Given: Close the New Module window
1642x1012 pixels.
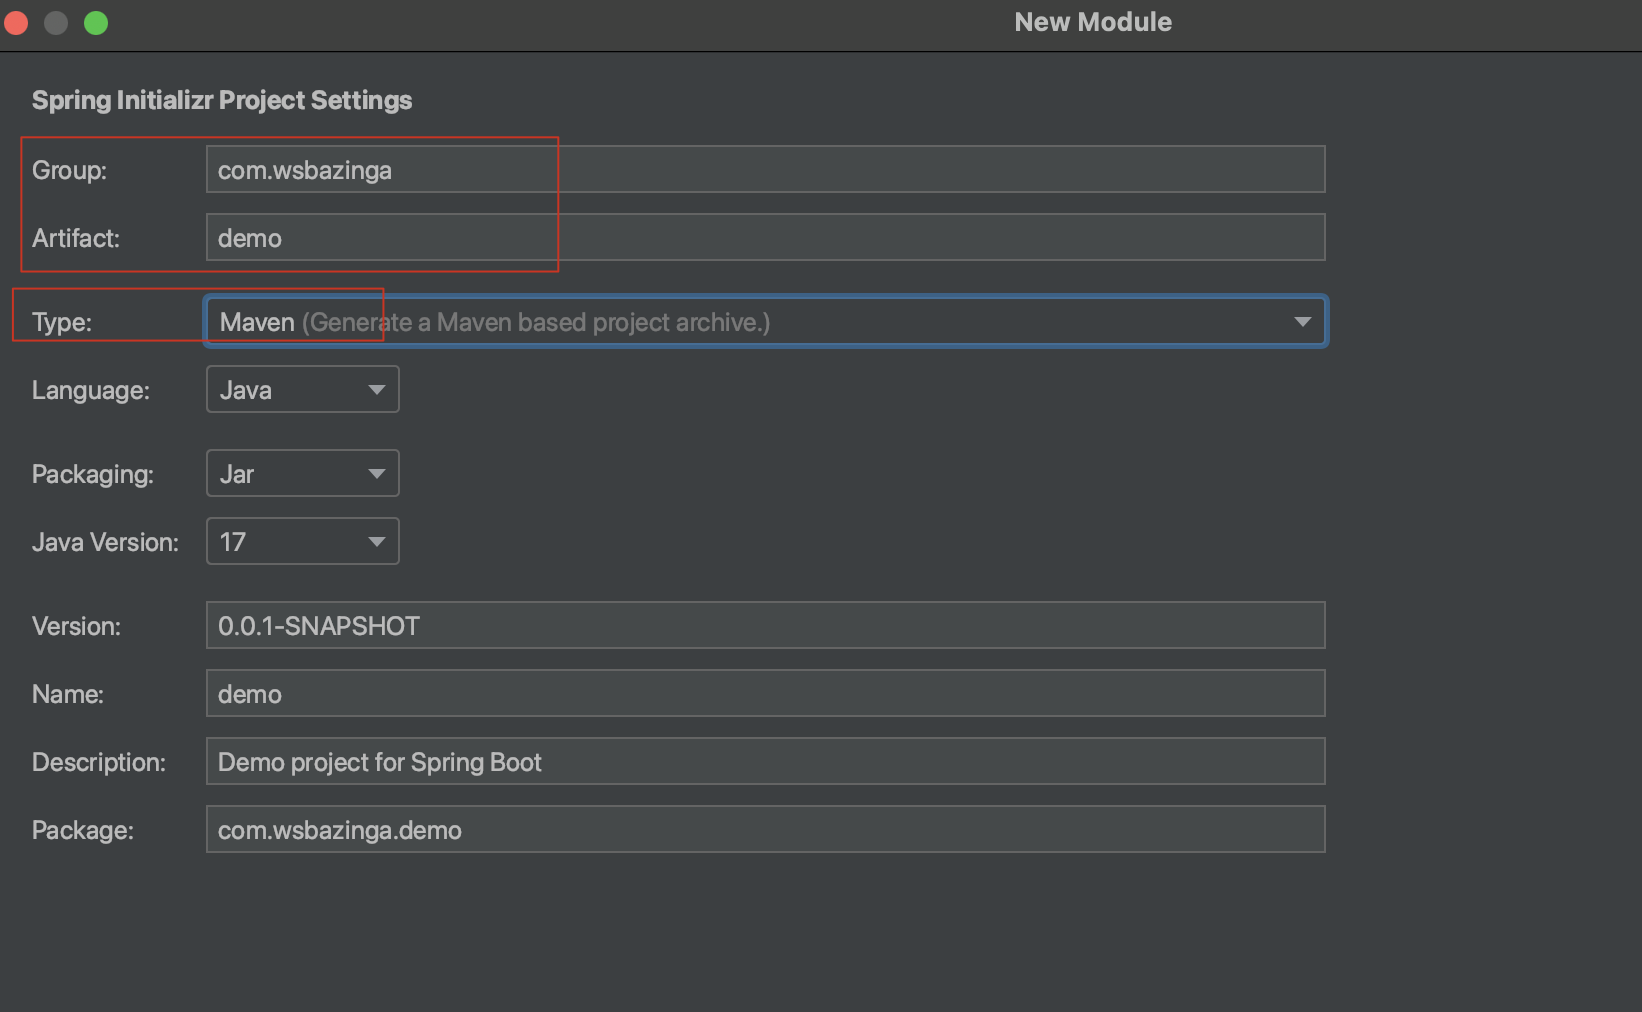Looking at the screenshot, I should click(x=16, y=22).
